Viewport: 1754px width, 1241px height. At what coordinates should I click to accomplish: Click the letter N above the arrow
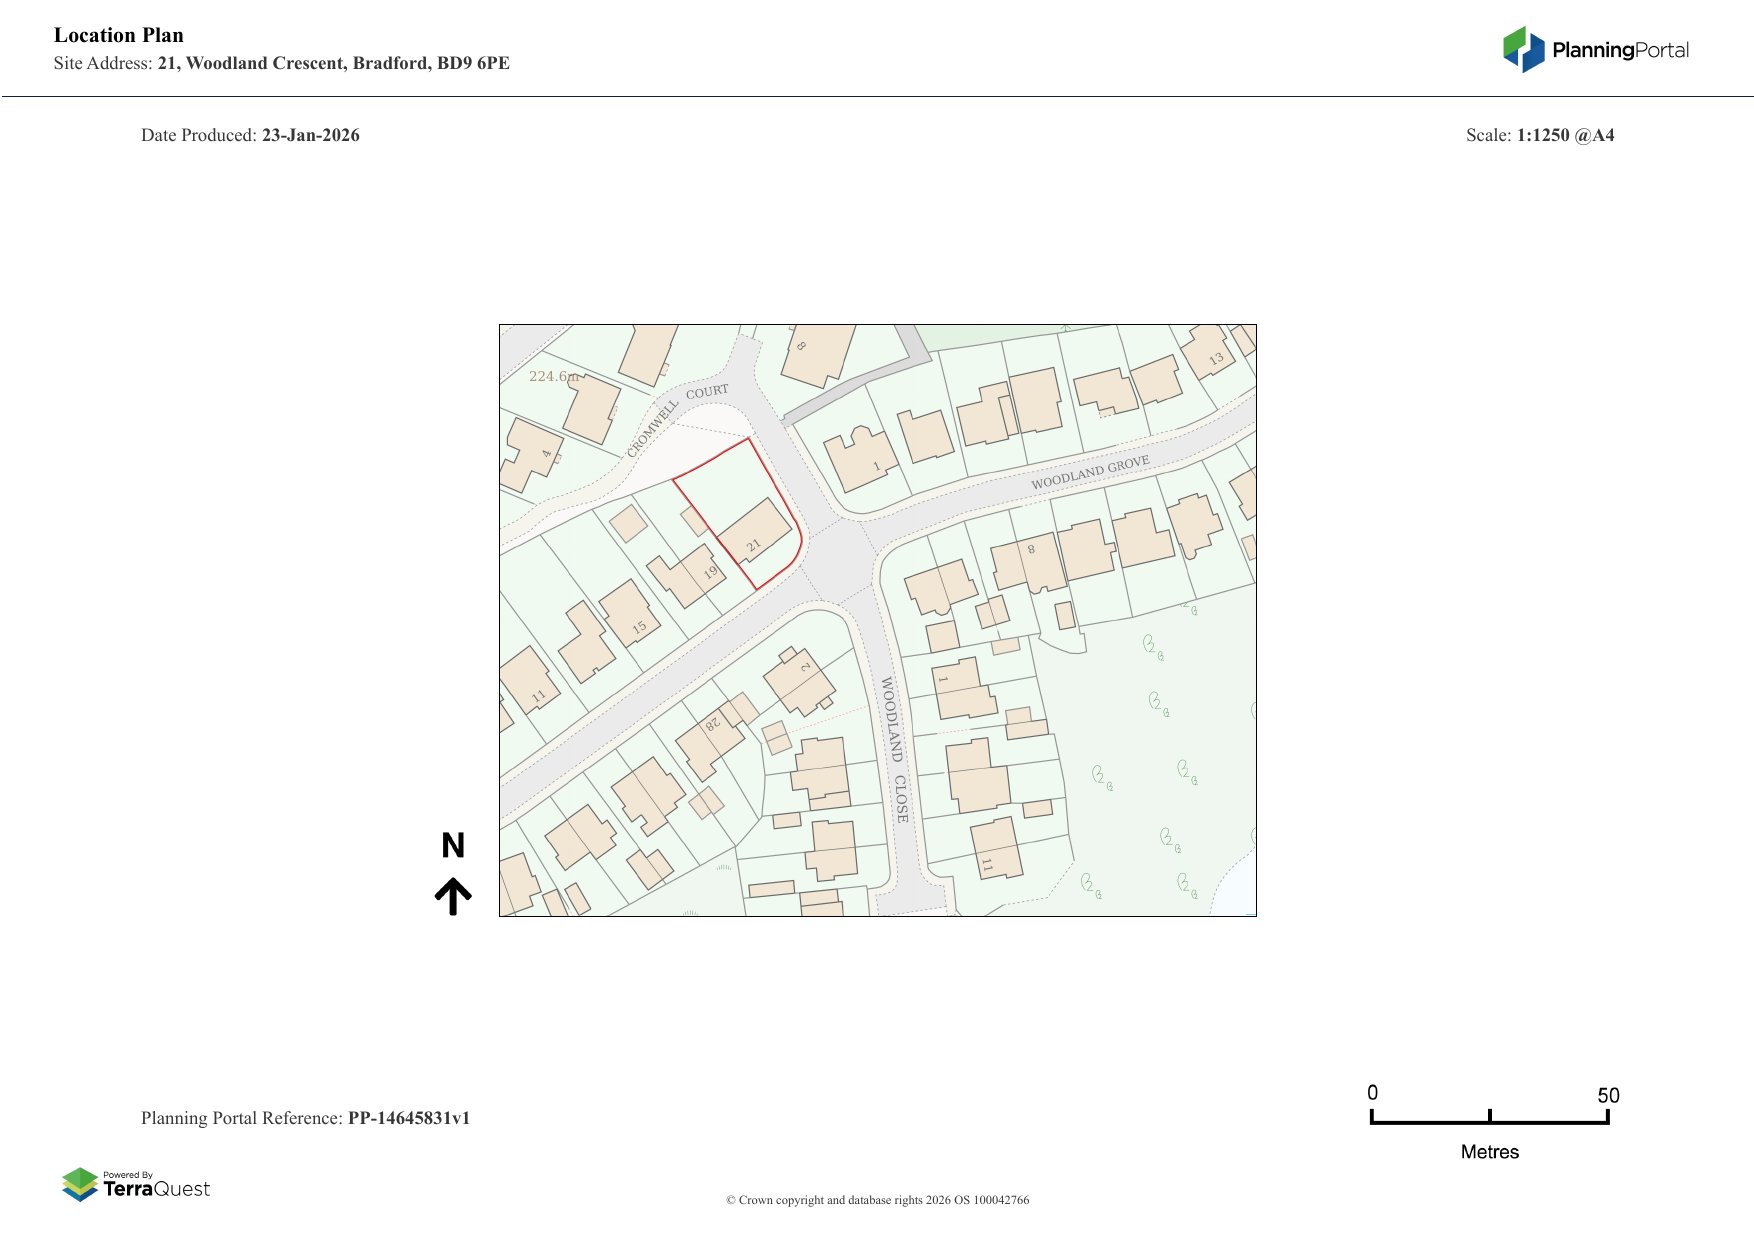coord(453,846)
